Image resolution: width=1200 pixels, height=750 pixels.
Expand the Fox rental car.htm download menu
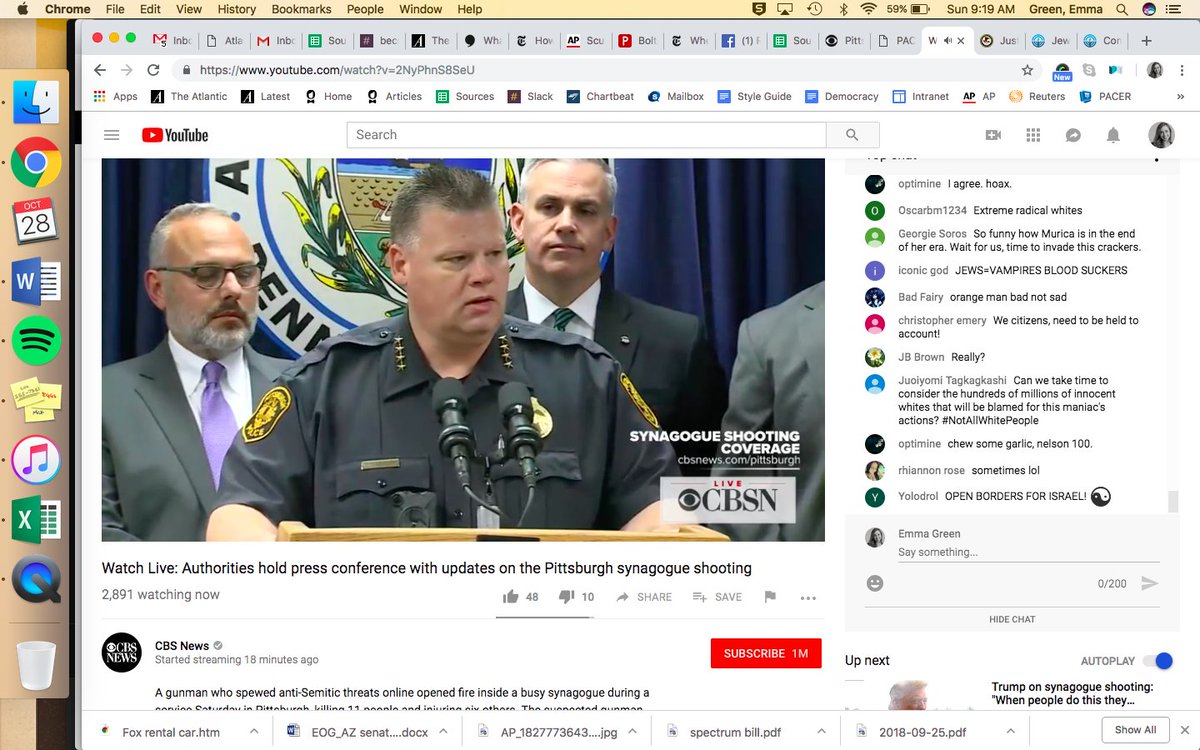pos(253,731)
